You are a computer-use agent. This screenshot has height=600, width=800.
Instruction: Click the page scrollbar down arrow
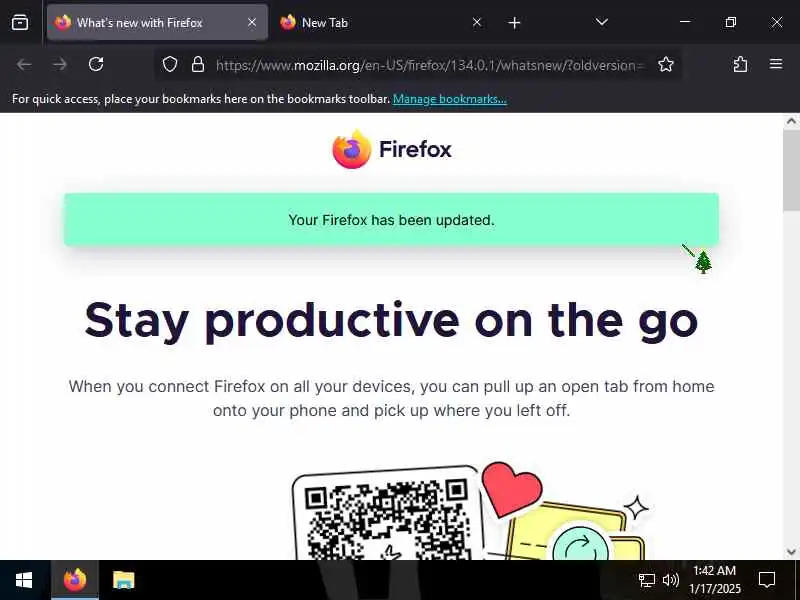[x=791, y=552]
